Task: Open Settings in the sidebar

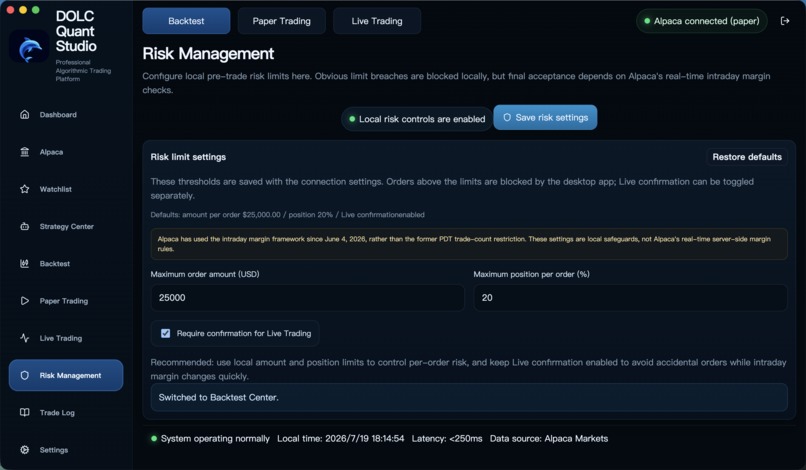Action: (x=66, y=450)
